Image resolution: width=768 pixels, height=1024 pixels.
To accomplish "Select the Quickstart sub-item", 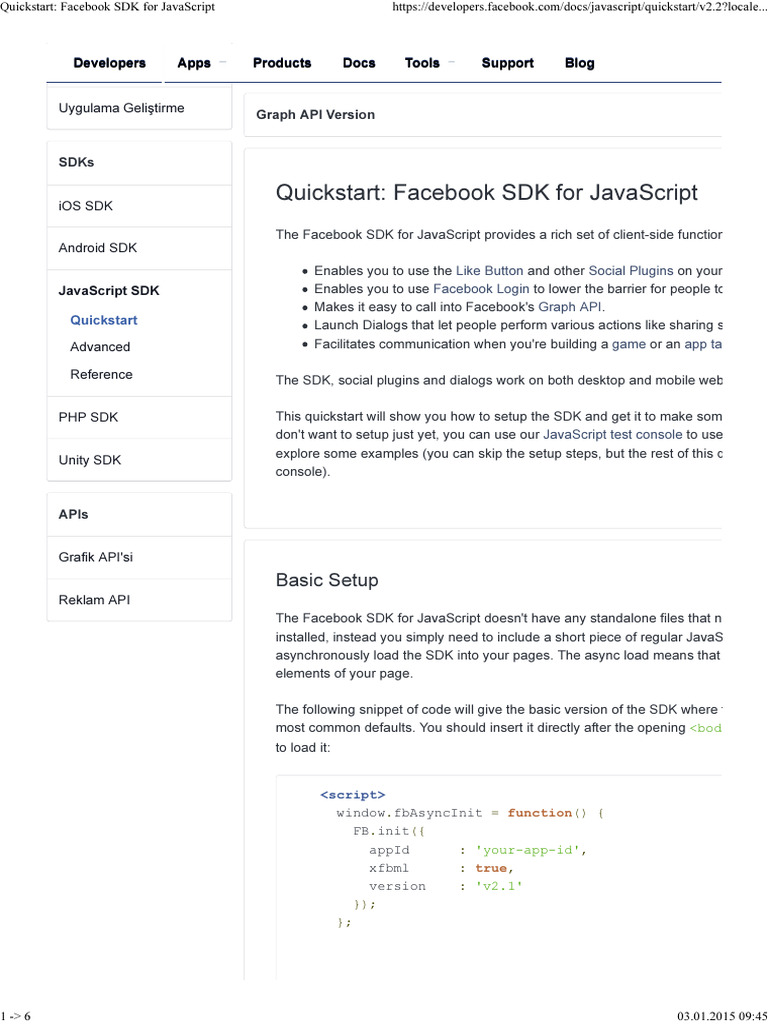I will tap(104, 320).
